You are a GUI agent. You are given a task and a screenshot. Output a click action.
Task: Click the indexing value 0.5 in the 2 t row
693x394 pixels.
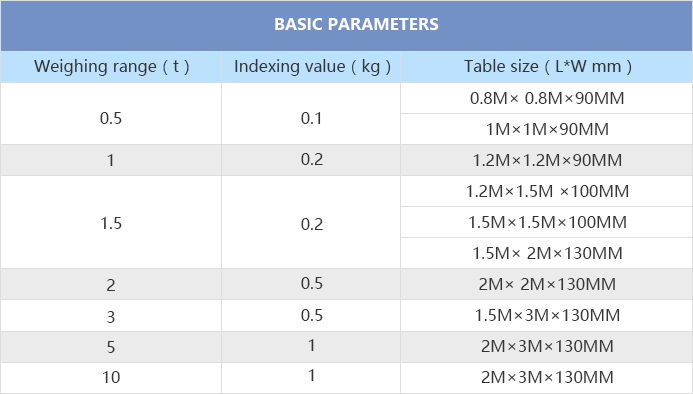coord(312,284)
